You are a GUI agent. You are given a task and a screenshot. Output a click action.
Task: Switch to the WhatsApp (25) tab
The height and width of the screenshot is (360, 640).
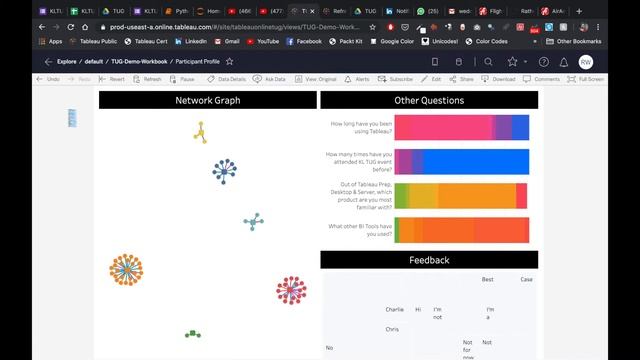428,11
